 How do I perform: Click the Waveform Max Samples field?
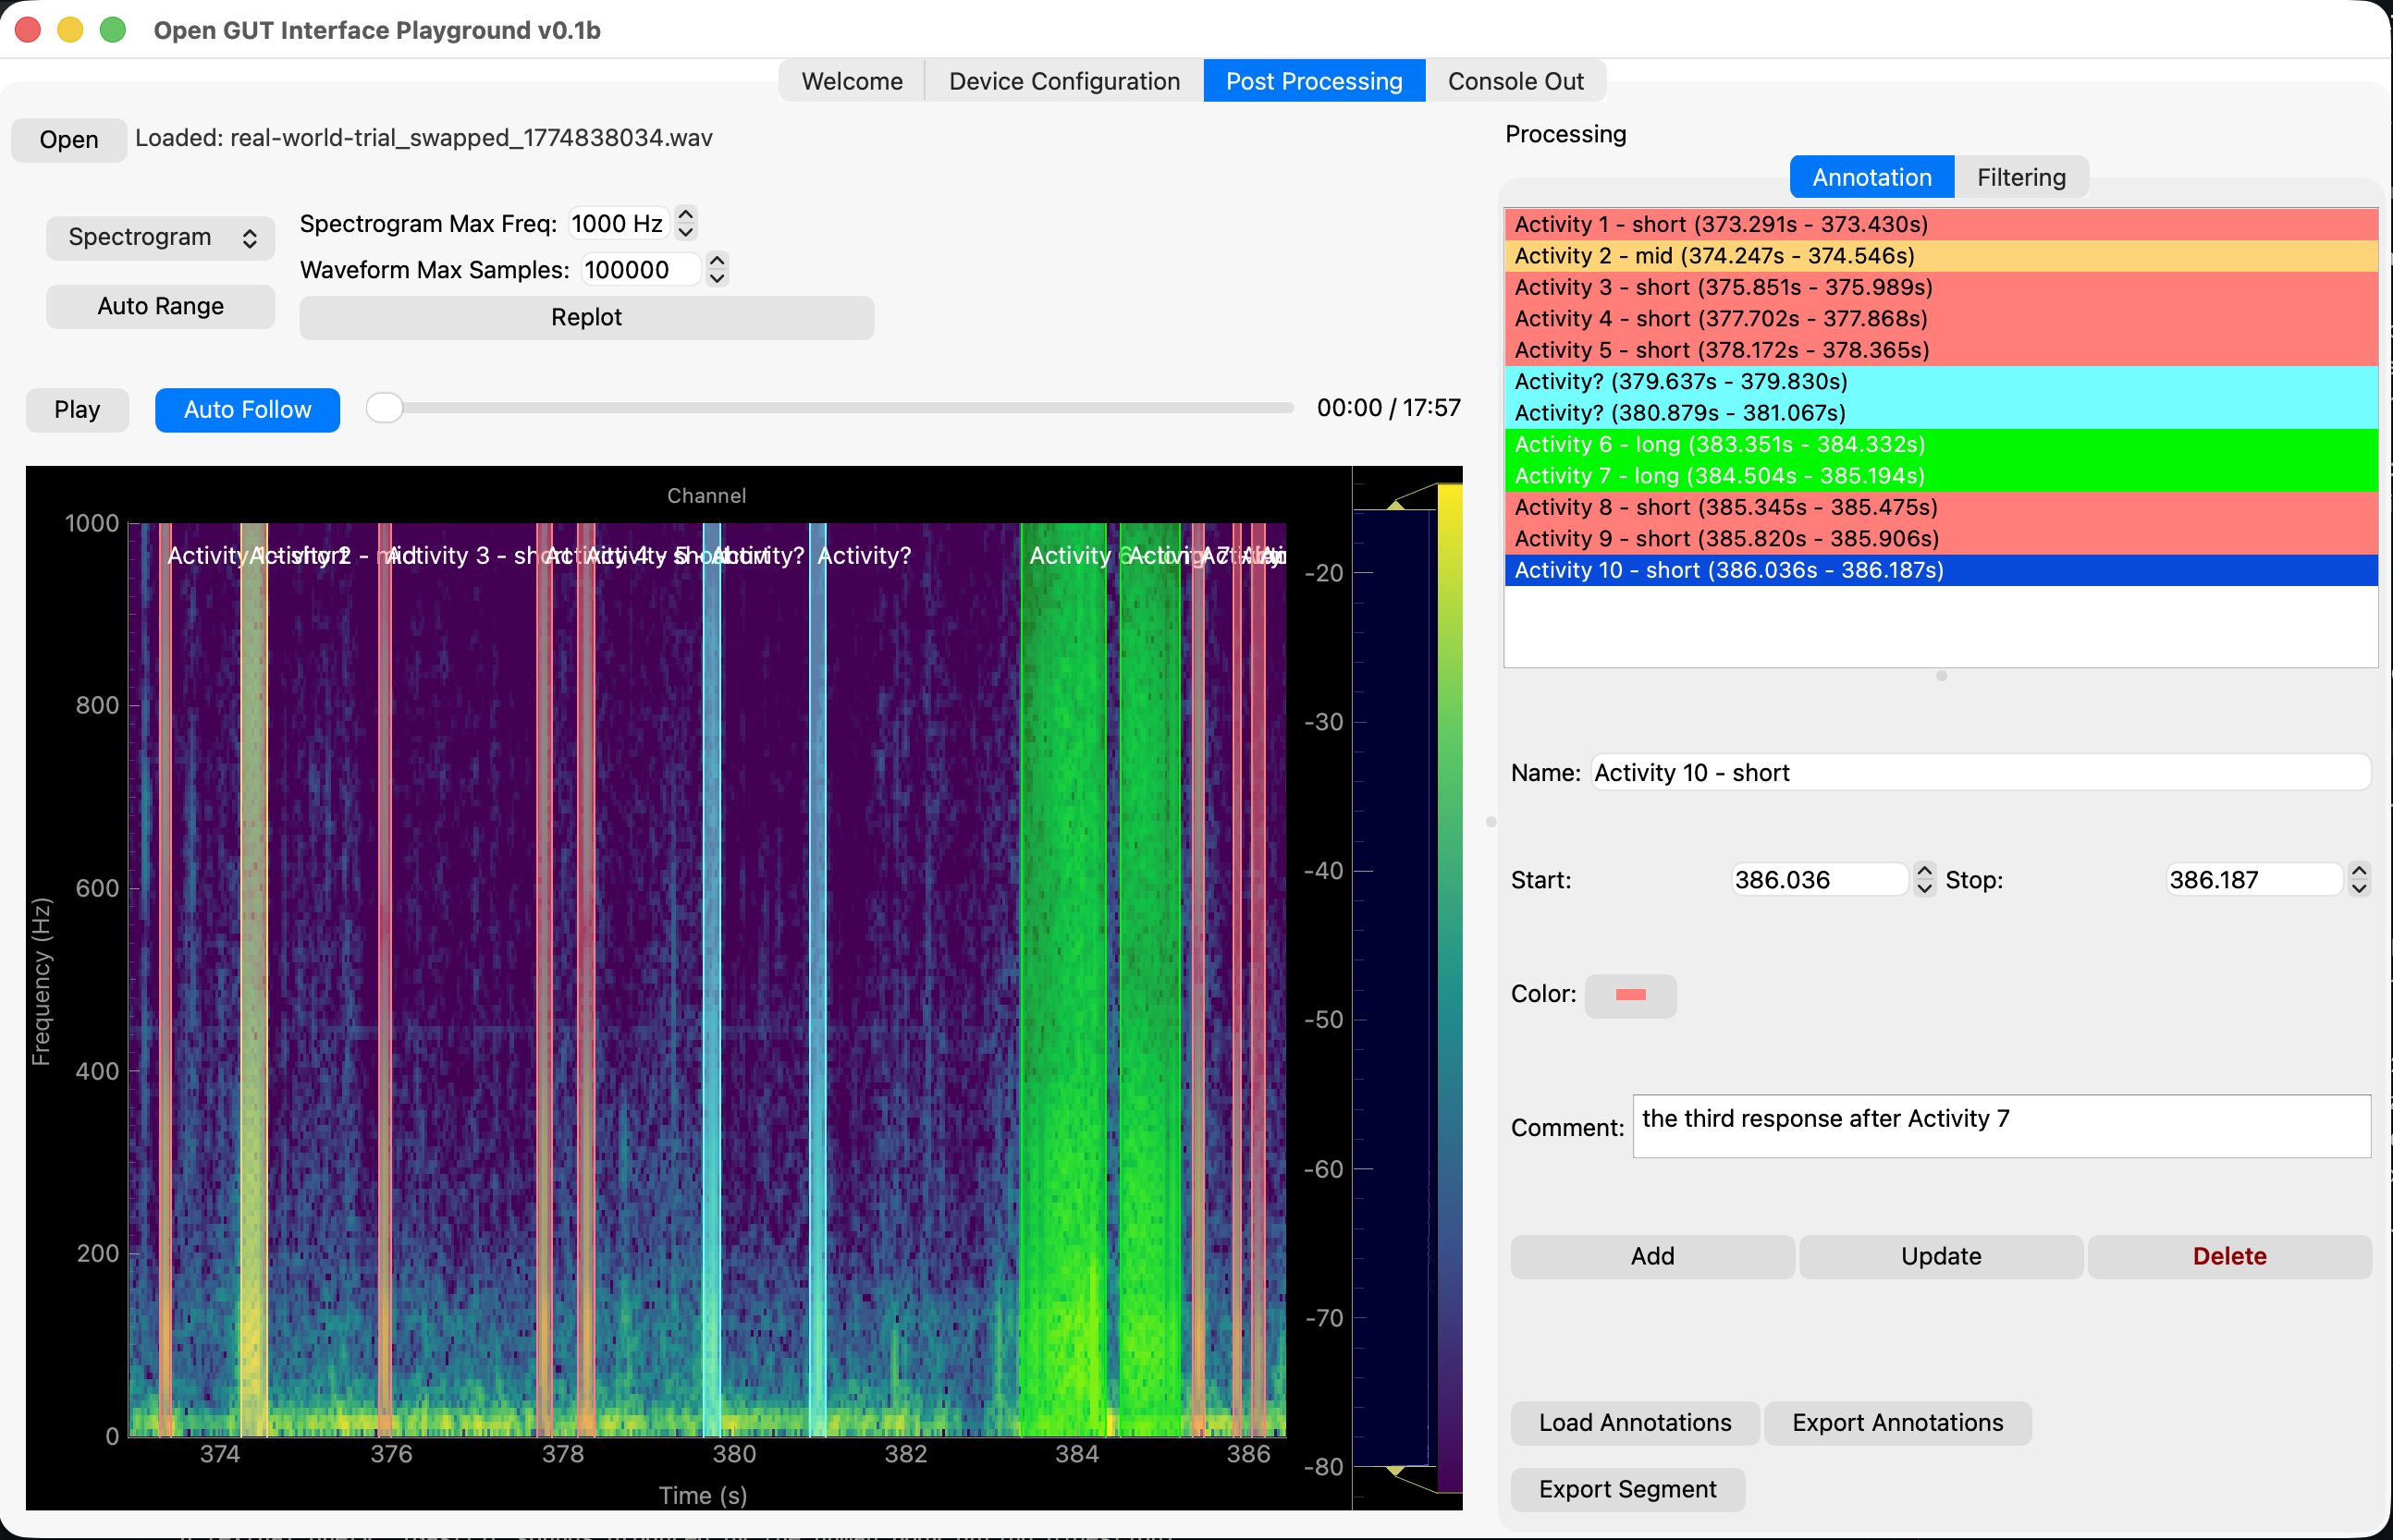pyautogui.click(x=640, y=269)
